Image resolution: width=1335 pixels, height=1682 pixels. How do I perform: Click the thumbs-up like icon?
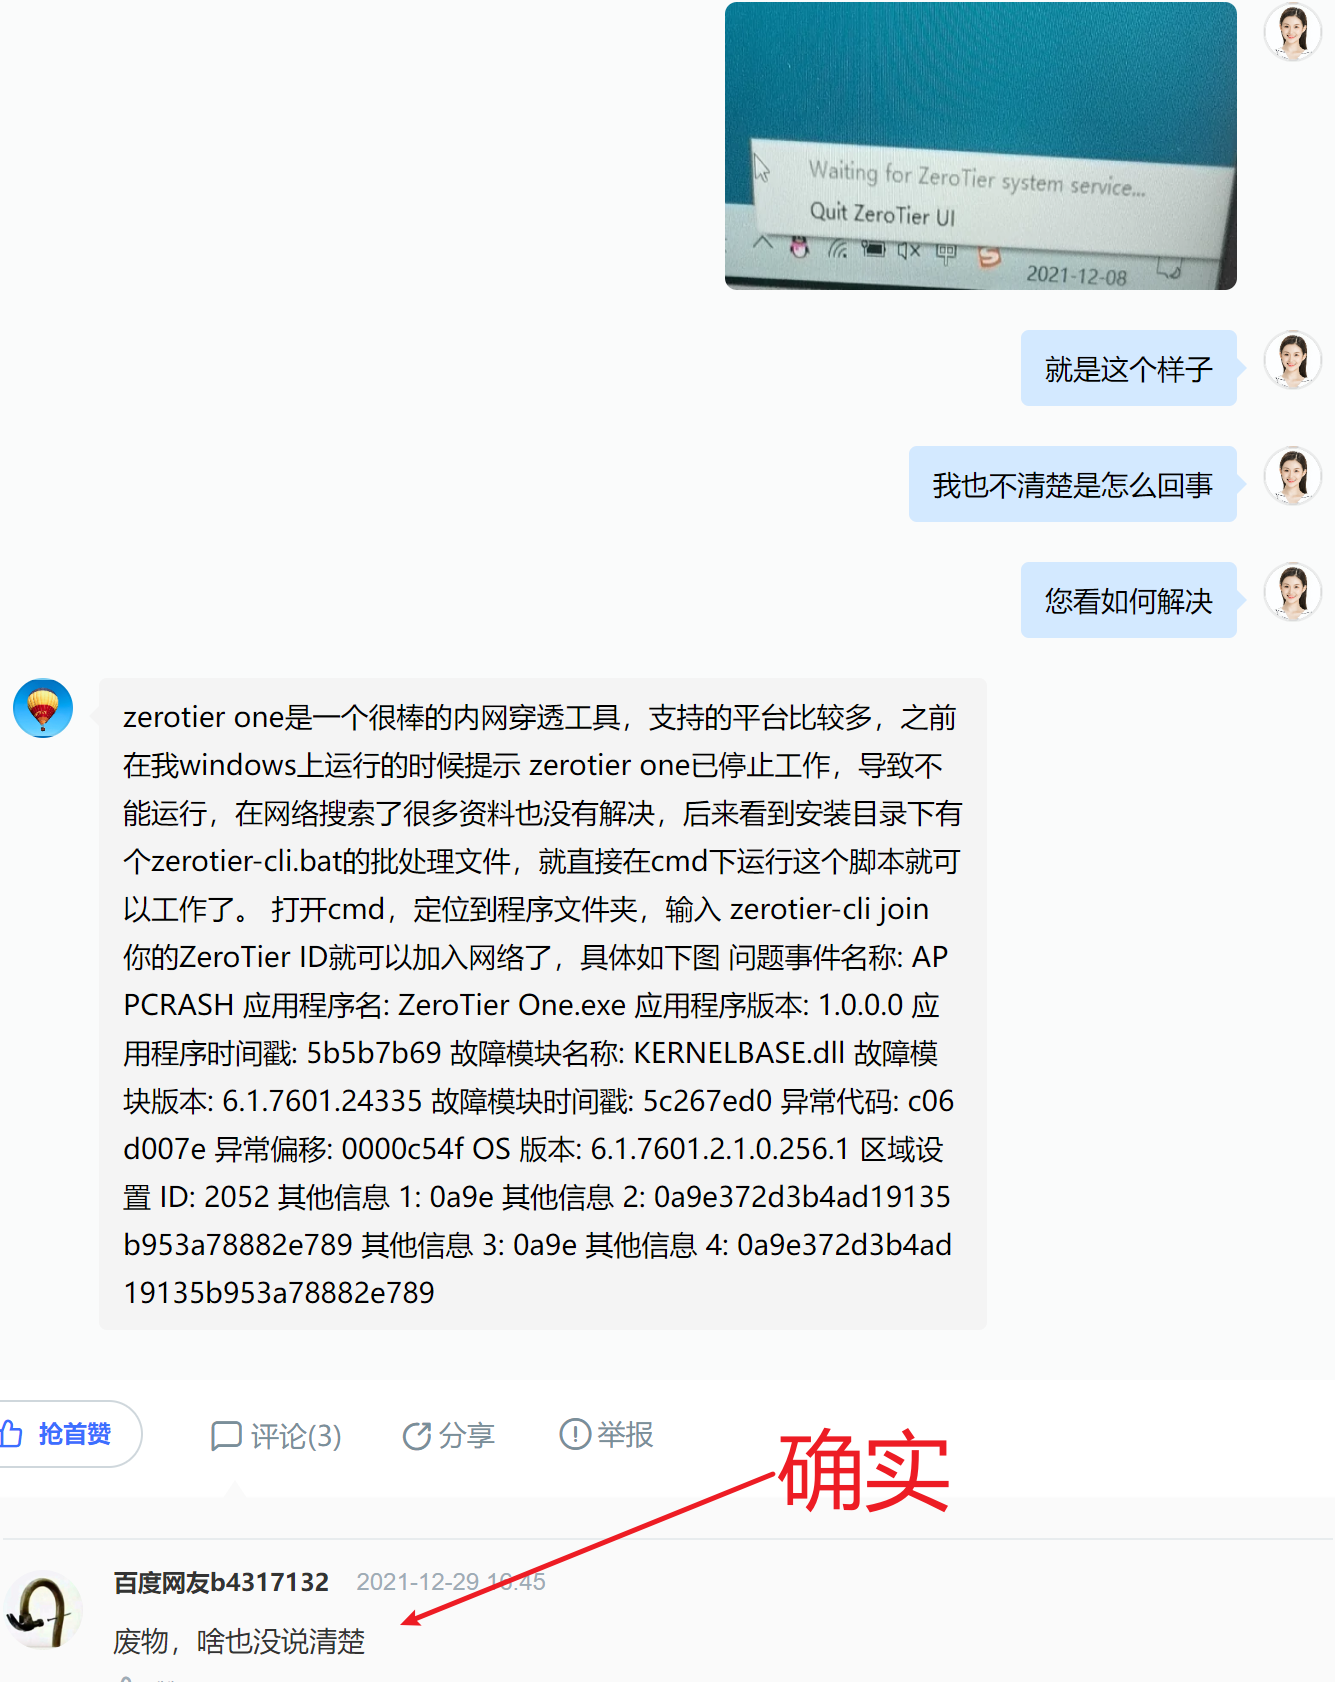pyautogui.click(x=11, y=1434)
